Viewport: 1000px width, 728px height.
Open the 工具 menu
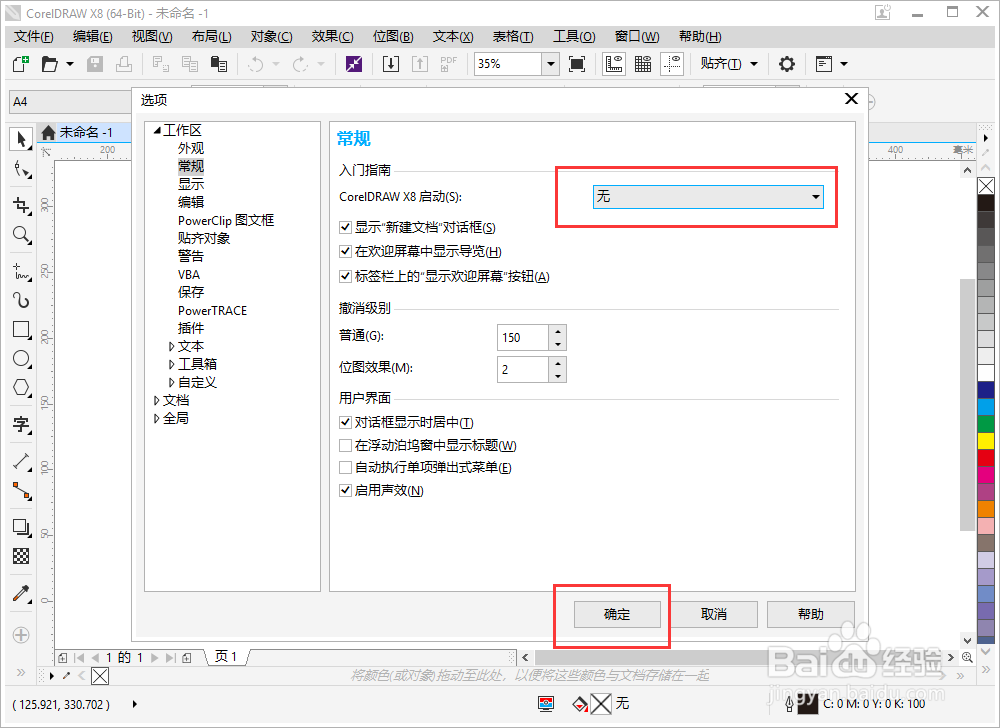tap(574, 36)
